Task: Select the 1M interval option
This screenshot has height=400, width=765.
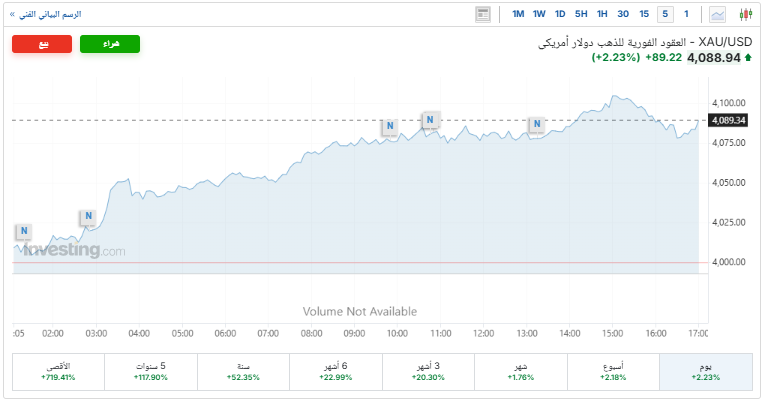Action: [x=518, y=14]
